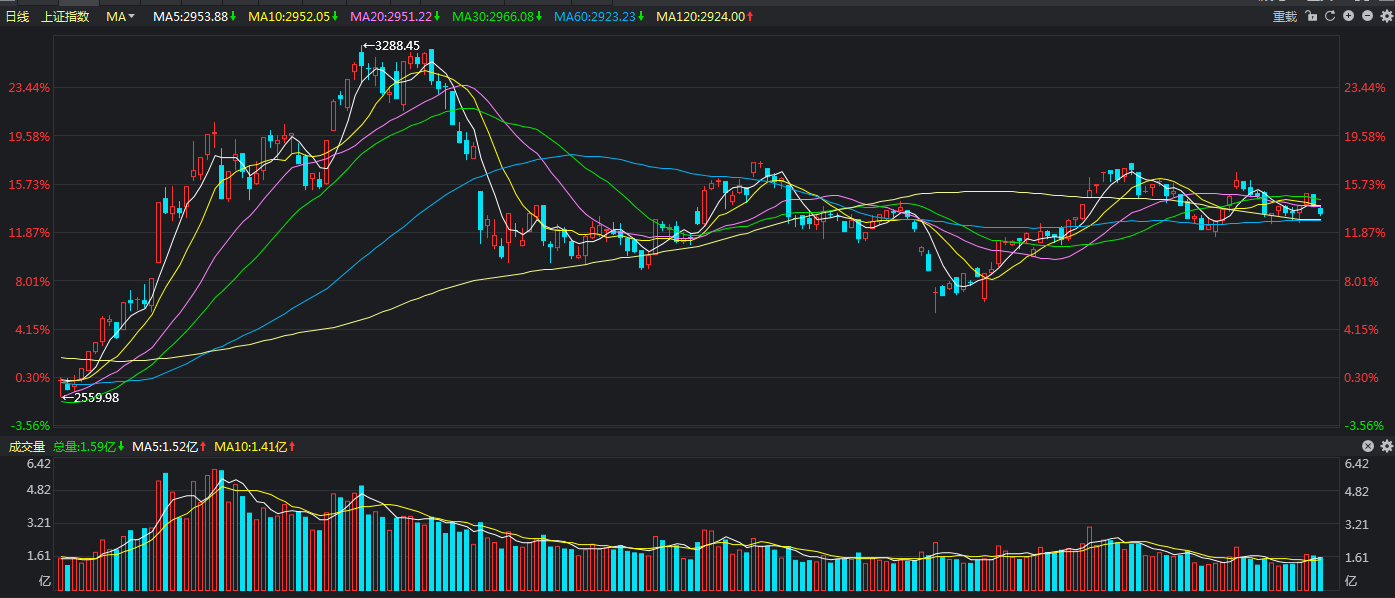Click the left volume axis 6.42 label
1395x598 pixels.
click(x=38, y=464)
